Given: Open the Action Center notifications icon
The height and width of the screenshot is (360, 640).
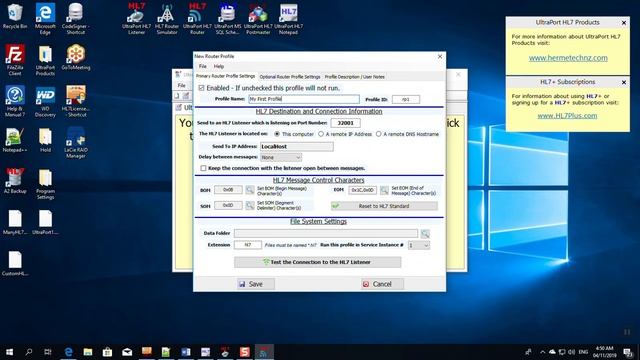Looking at the screenshot, I should pos(628,352).
